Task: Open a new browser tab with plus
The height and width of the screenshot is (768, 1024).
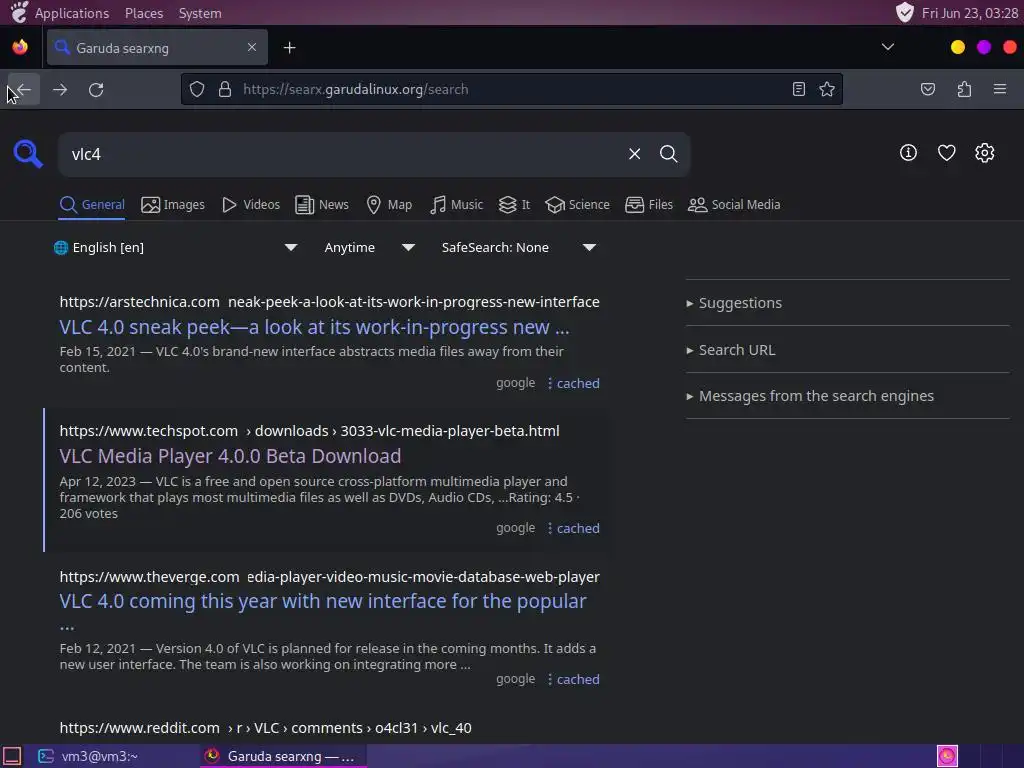Action: 289,48
